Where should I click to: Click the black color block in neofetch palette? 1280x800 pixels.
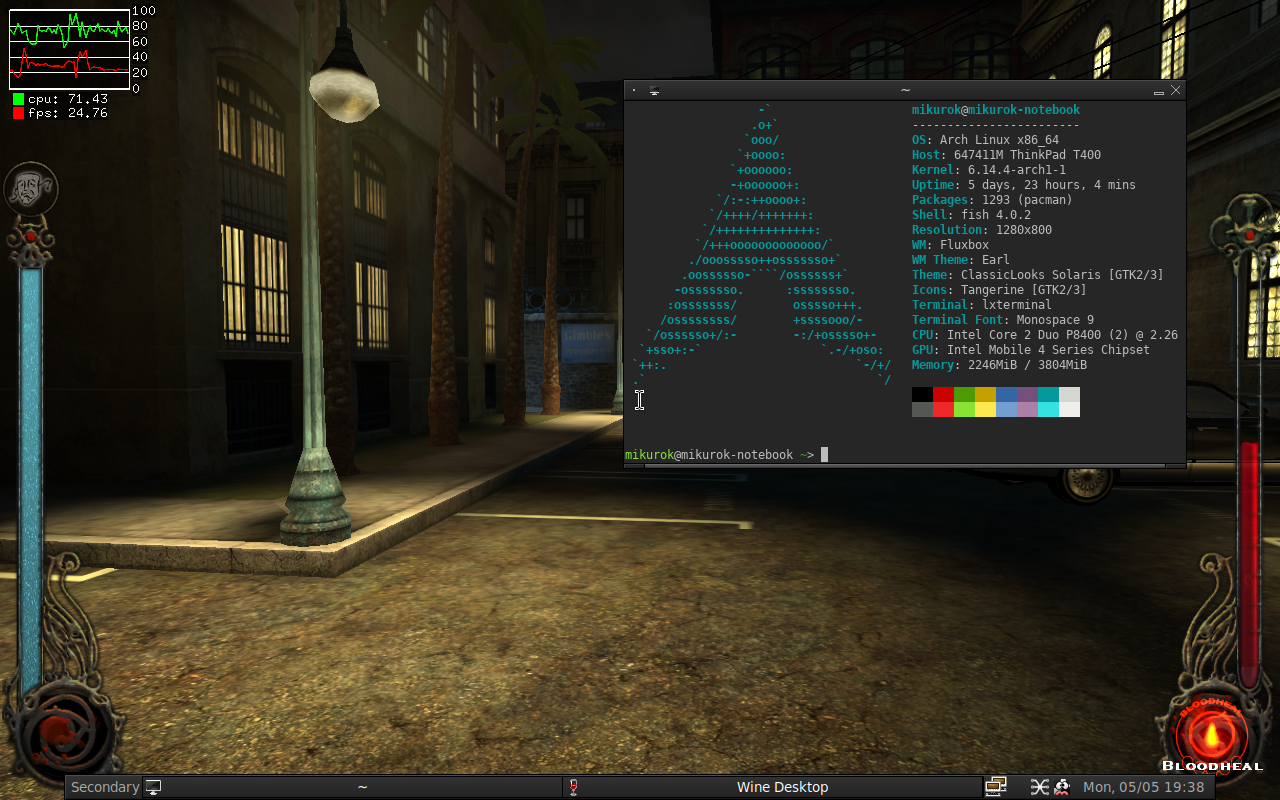[922, 395]
